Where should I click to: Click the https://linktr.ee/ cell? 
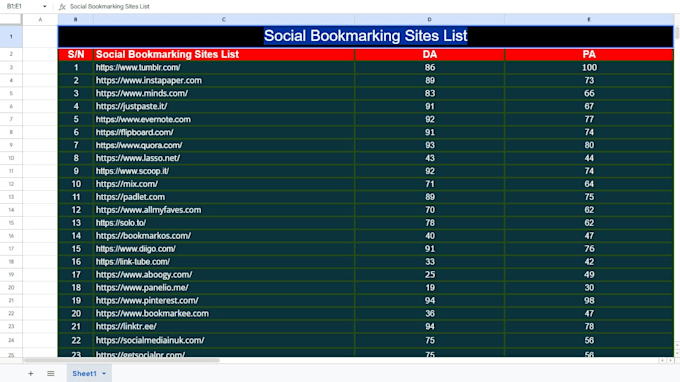click(x=224, y=326)
